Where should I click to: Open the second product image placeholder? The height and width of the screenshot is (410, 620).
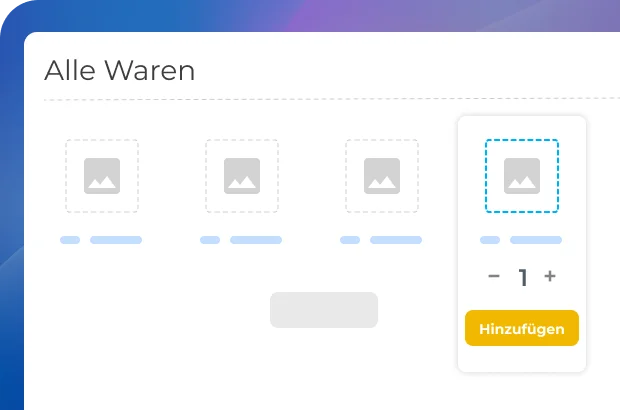click(x=242, y=176)
